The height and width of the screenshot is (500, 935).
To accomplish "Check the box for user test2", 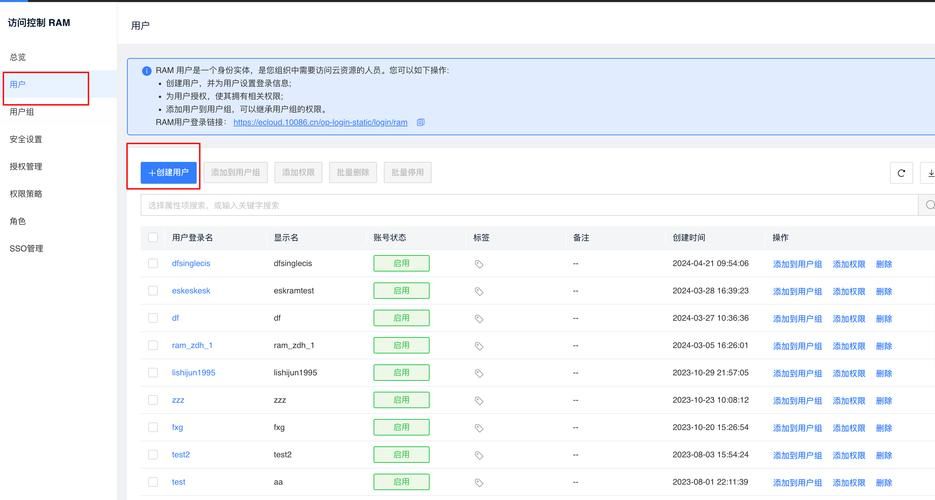I will coord(153,455).
